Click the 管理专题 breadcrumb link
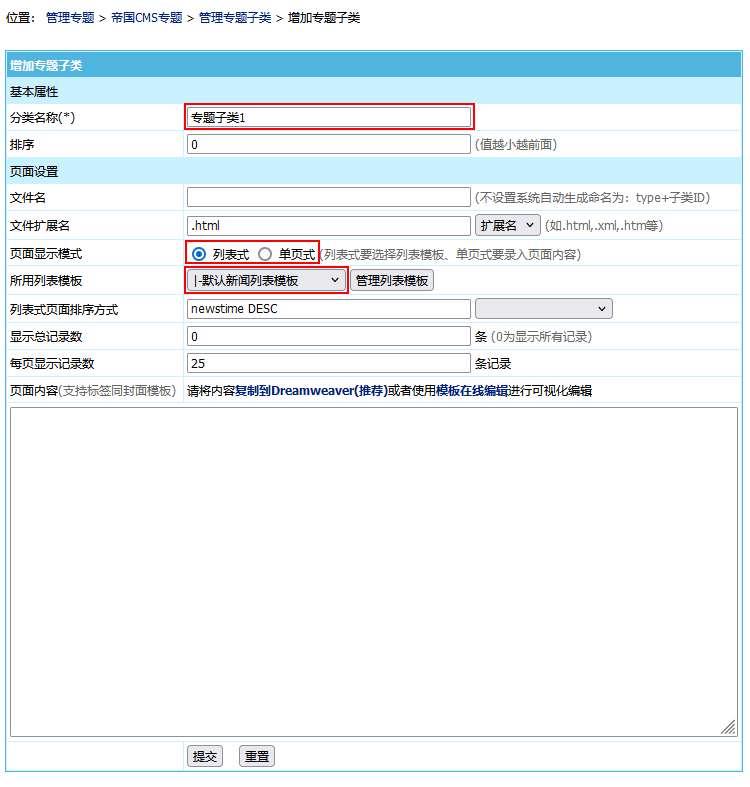Screen dimensions: 750x787 coord(70,18)
